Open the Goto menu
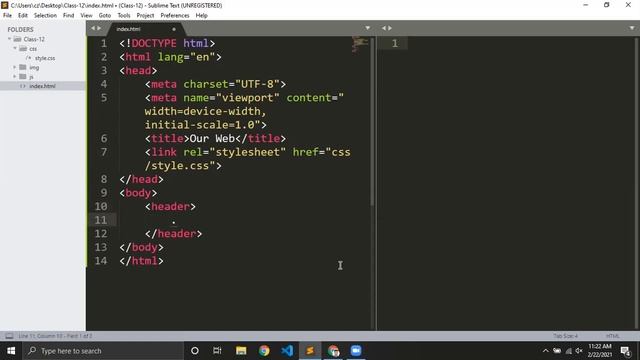 pyautogui.click(x=105, y=16)
